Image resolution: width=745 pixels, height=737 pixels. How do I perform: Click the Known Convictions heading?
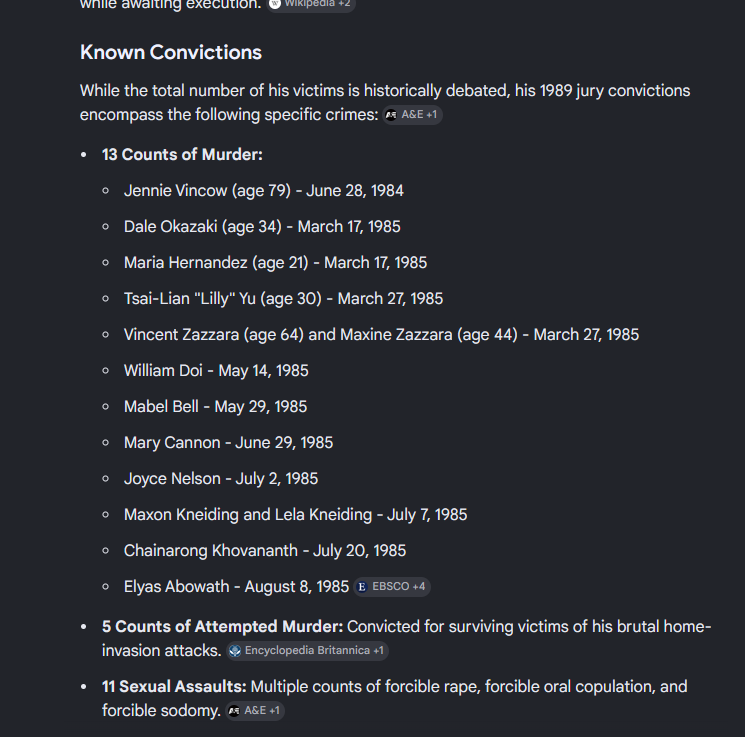(171, 52)
